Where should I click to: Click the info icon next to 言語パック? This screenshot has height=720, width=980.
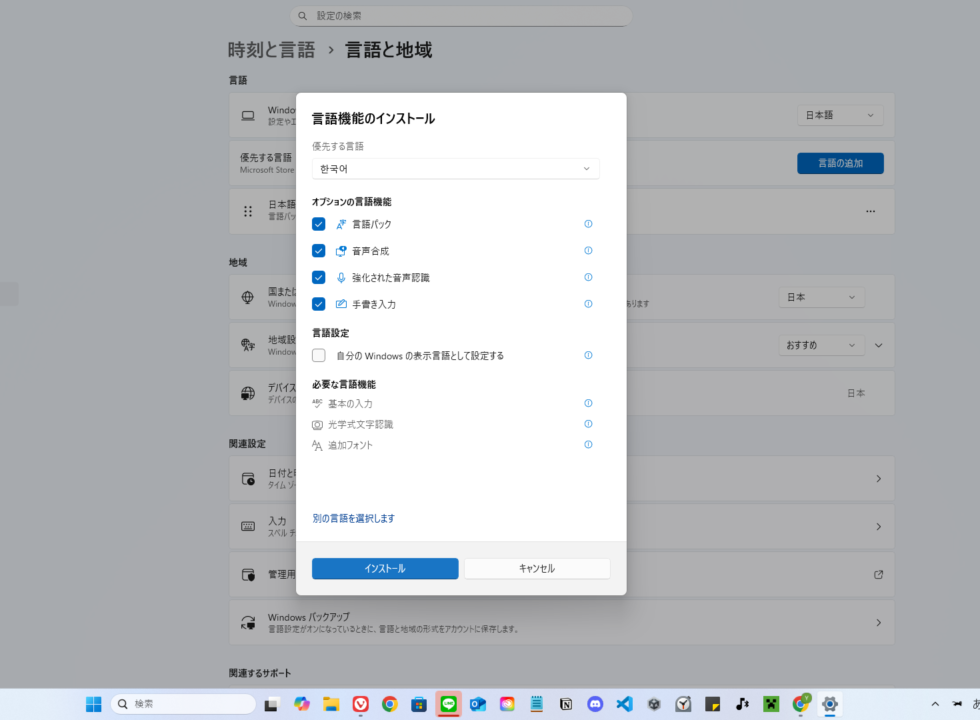coord(588,224)
